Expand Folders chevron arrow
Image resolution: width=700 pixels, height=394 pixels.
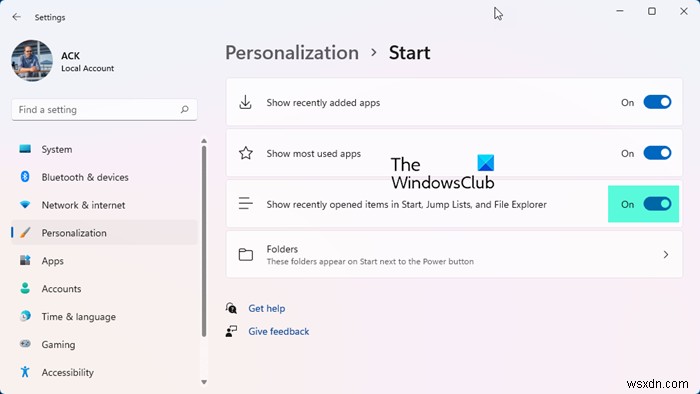(666, 255)
